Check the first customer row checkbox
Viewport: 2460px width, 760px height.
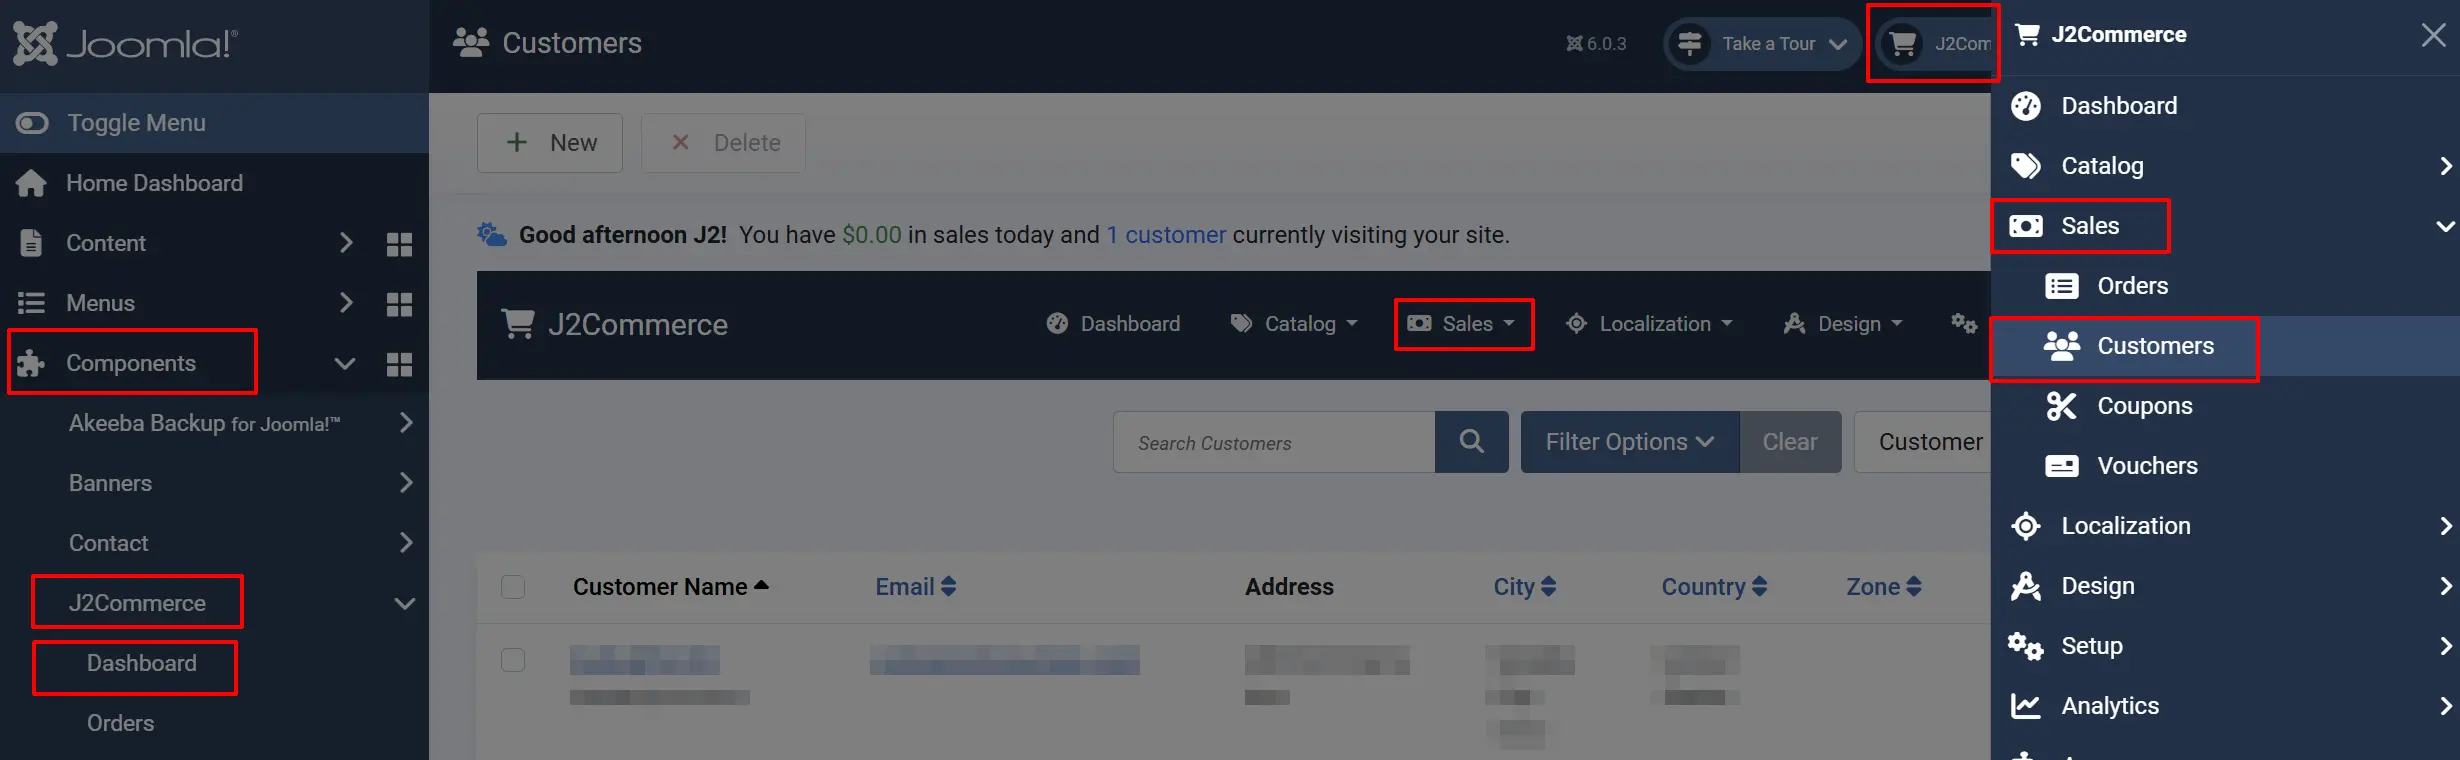(513, 660)
